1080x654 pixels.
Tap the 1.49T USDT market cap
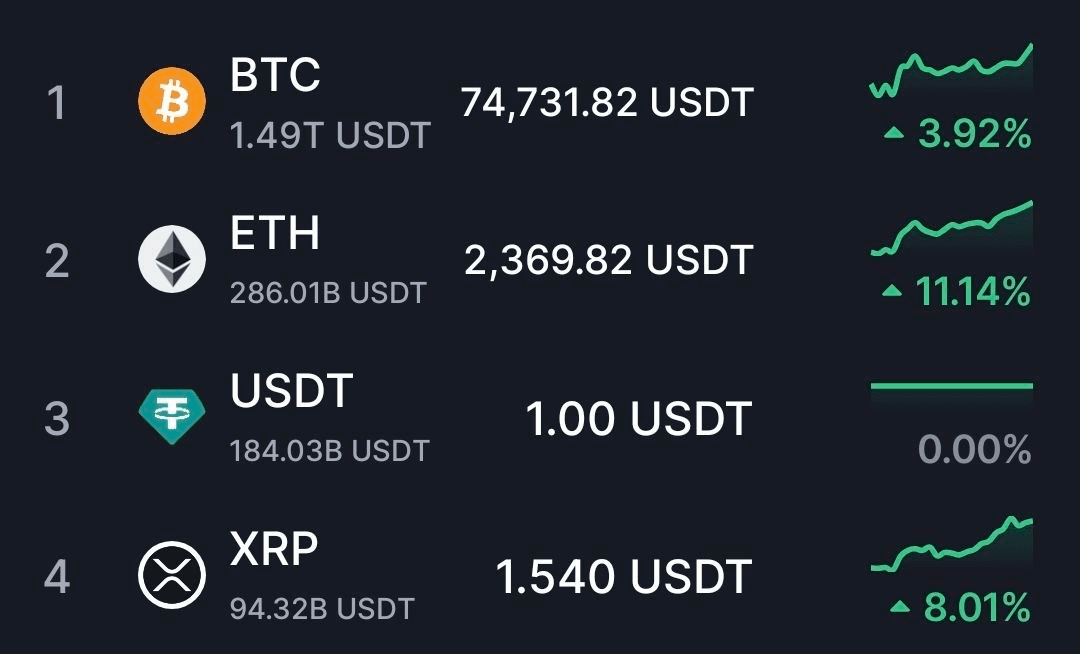(330, 135)
